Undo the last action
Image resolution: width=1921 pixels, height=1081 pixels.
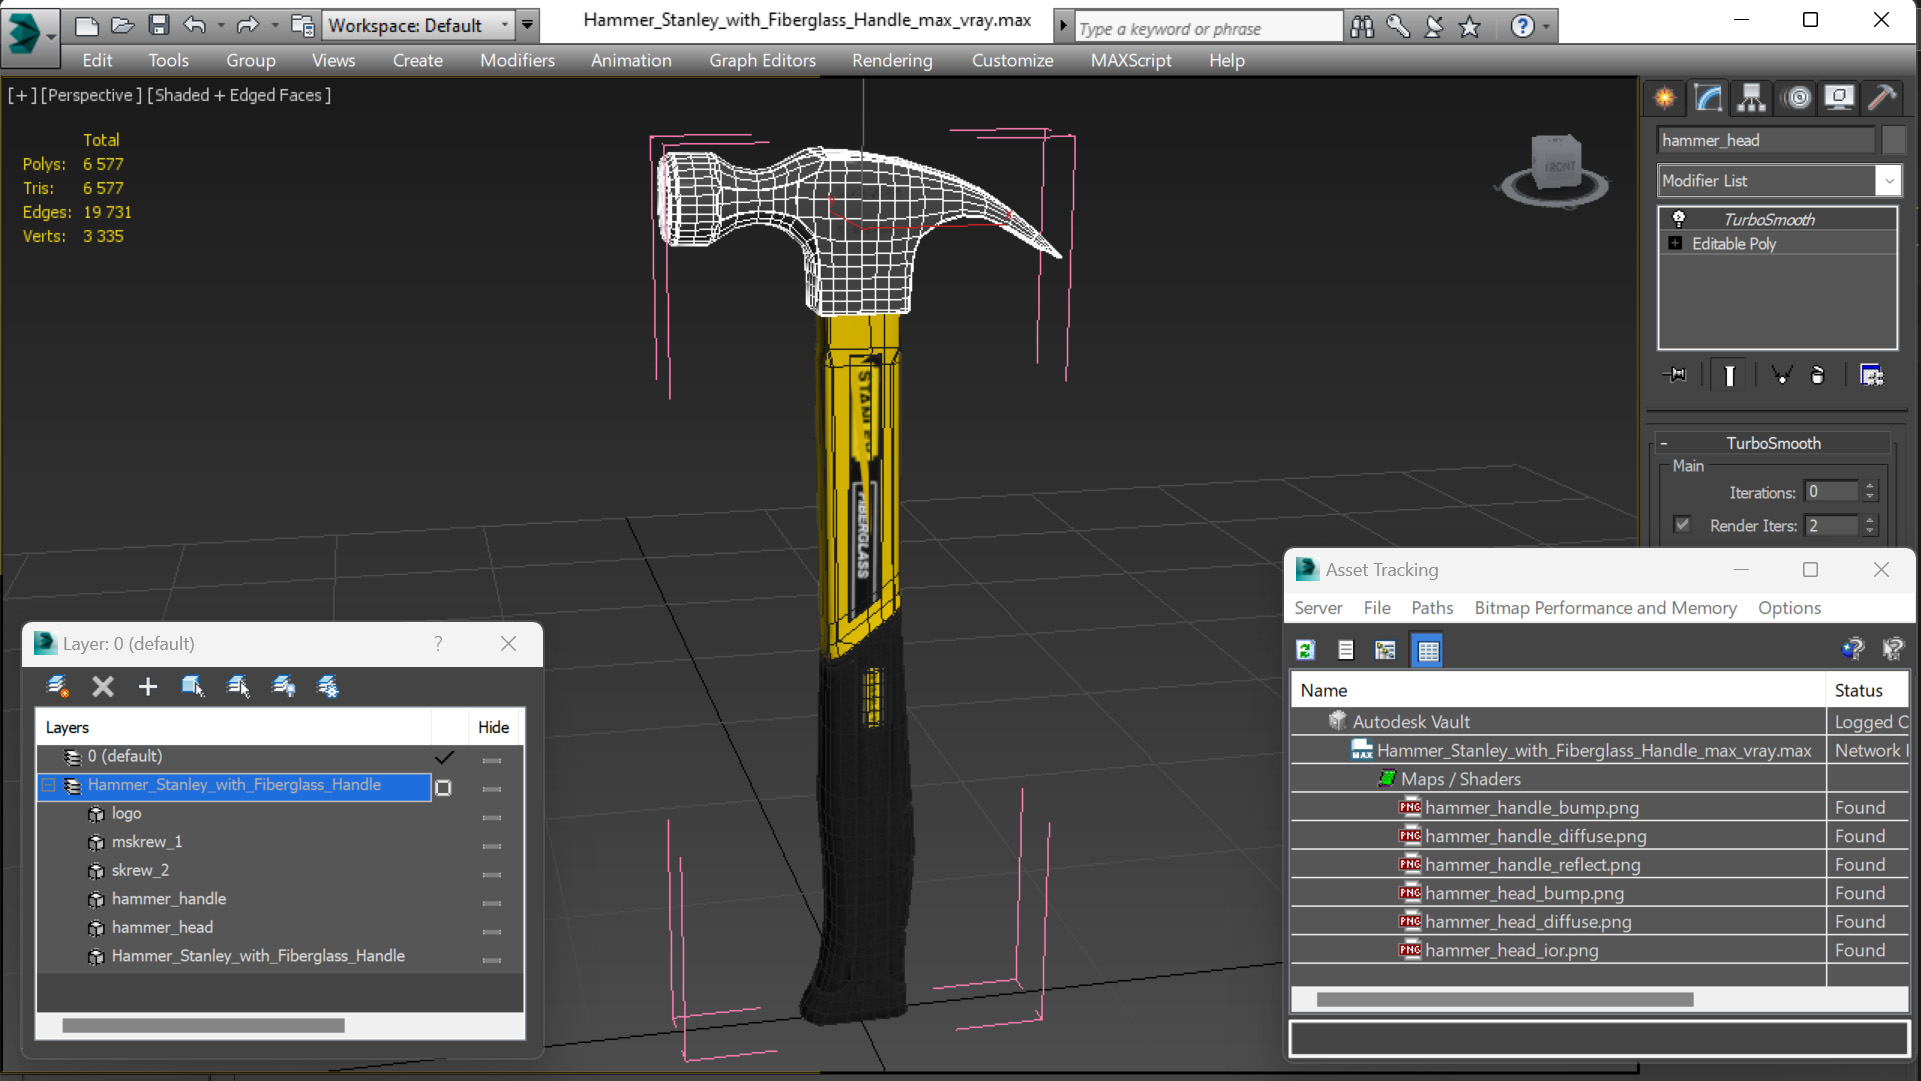pyautogui.click(x=194, y=25)
